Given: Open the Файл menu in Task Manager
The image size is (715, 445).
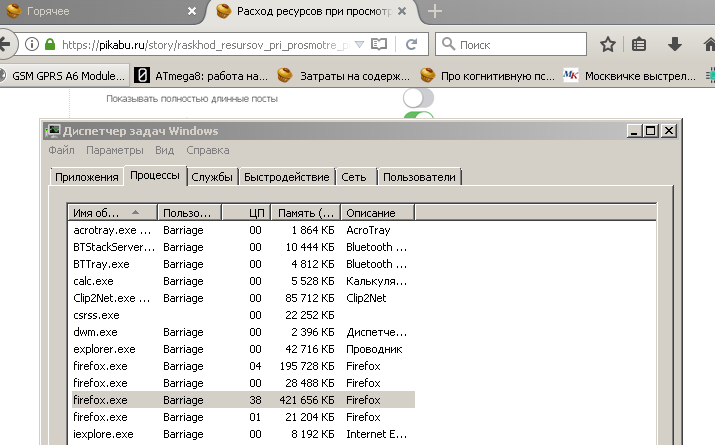Looking at the screenshot, I should 61,150.
